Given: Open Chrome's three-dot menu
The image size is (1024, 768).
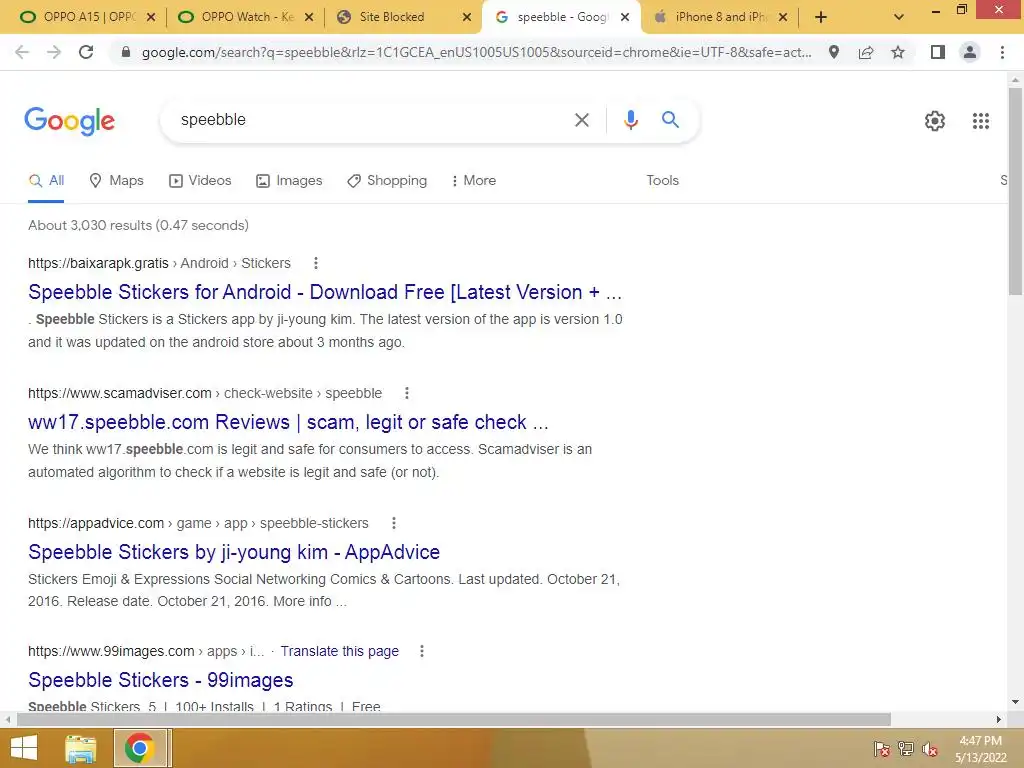Looking at the screenshot, I should [1002, 52].
